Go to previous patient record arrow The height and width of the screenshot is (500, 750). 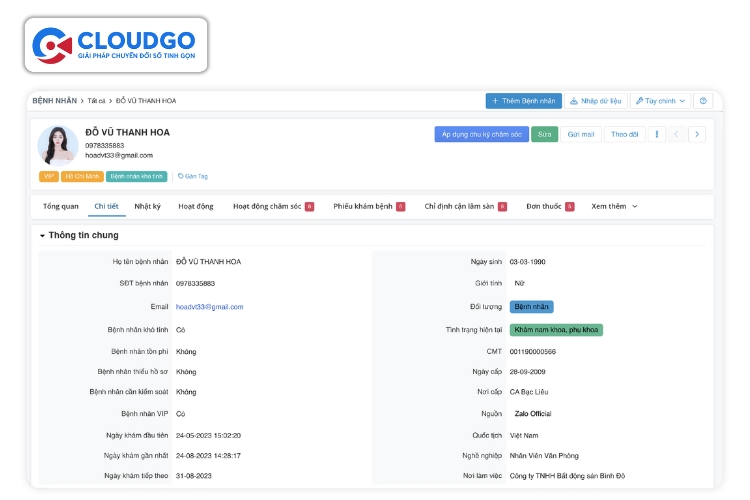(677, 134)
